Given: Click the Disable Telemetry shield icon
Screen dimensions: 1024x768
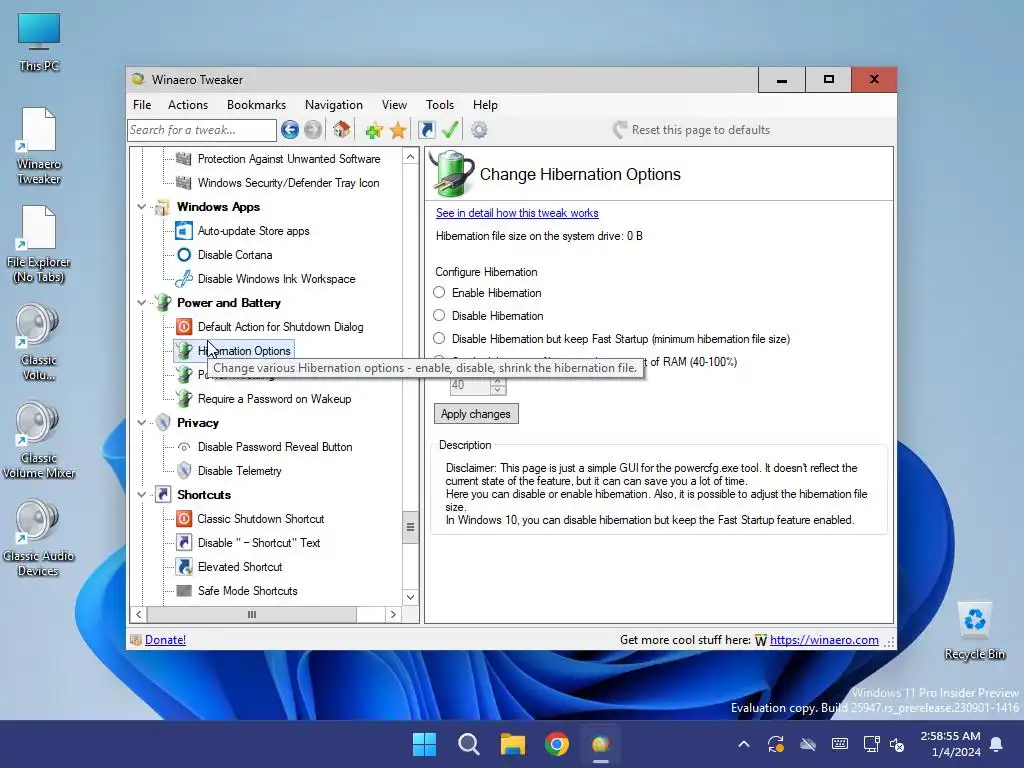Looking at the screenshot, I should [x=184, y=471].
